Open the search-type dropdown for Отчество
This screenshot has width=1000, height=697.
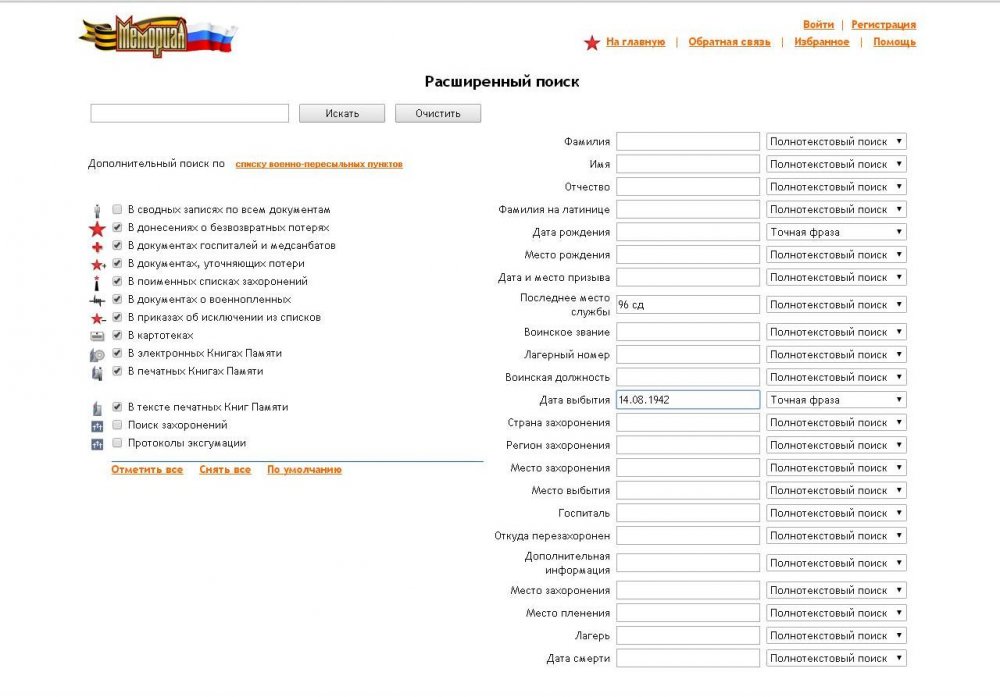click(836, 187)
